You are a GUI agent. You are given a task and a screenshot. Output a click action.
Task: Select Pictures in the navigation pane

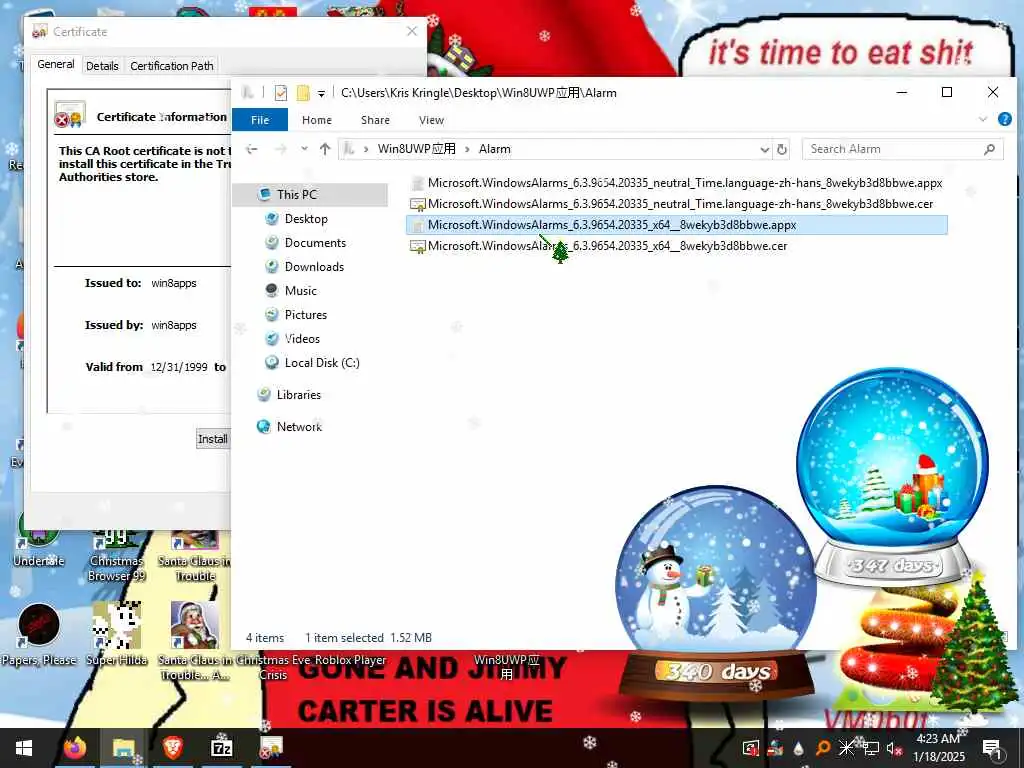point(305,315)
